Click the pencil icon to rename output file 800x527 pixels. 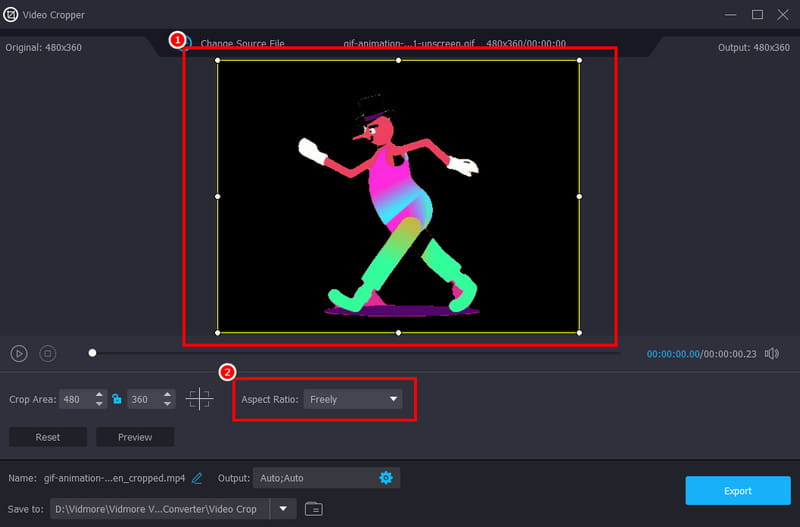[x=197, y=478]
